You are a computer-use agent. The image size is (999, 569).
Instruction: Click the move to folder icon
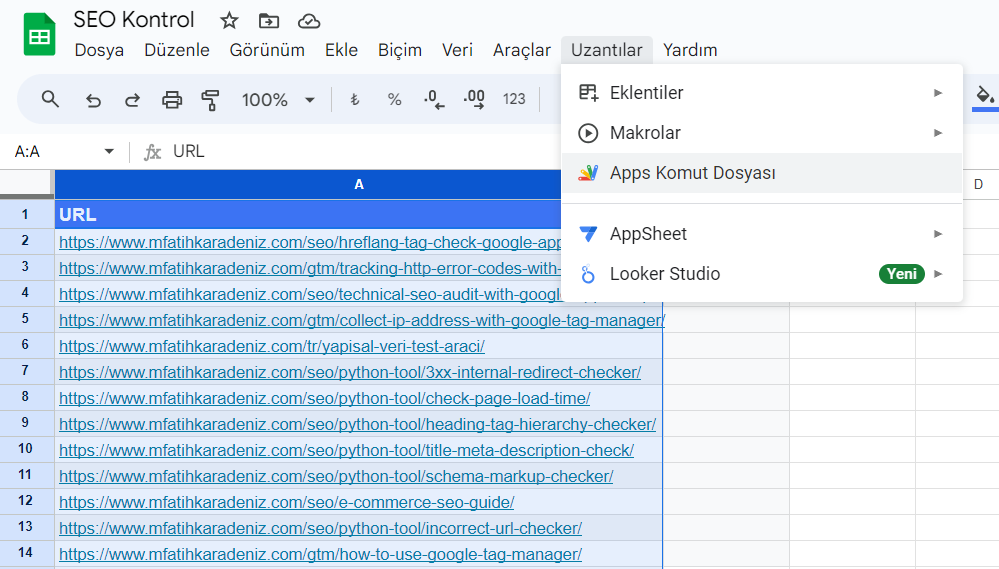(269, 21)
